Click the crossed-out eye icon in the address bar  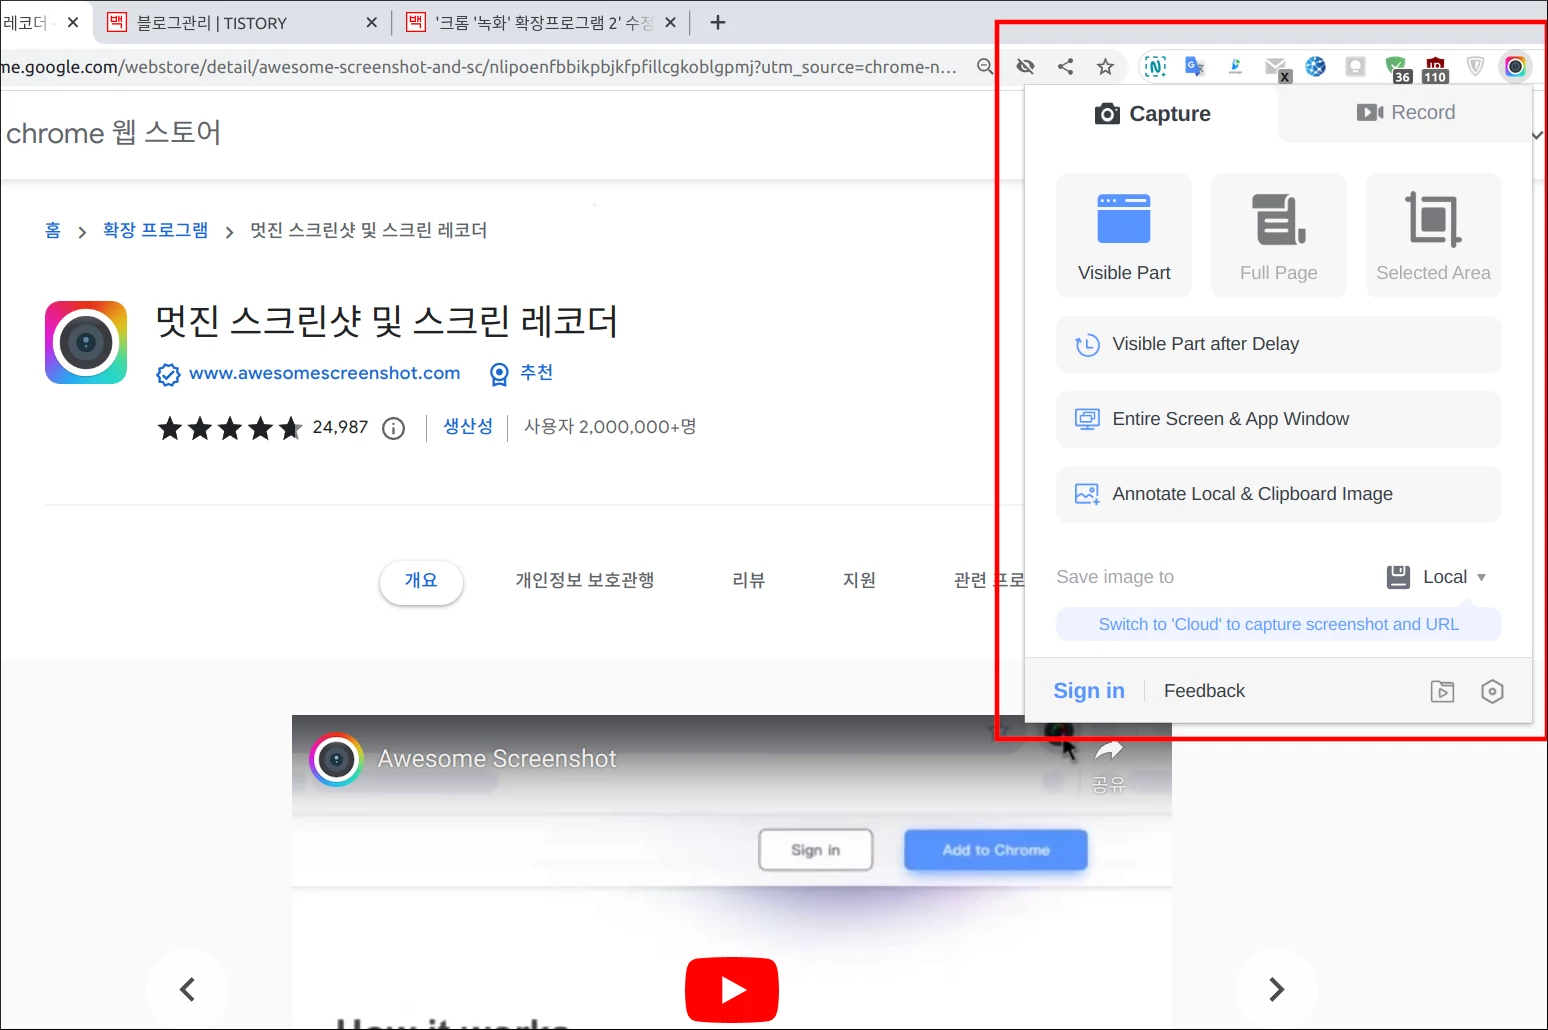pos(1025,67)
